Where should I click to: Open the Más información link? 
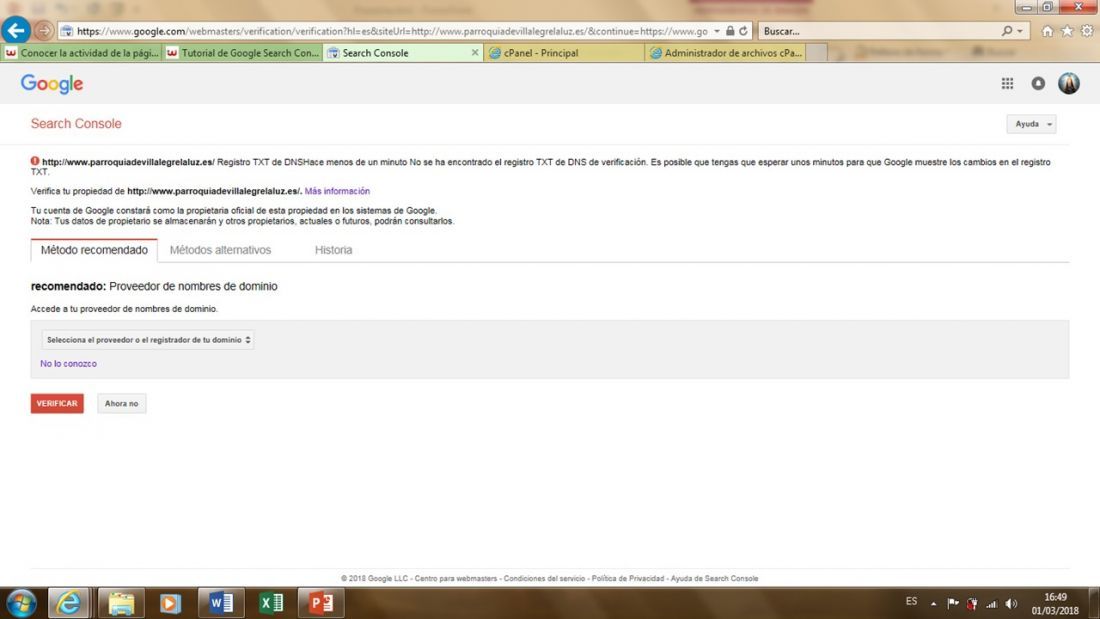[337, 191]
